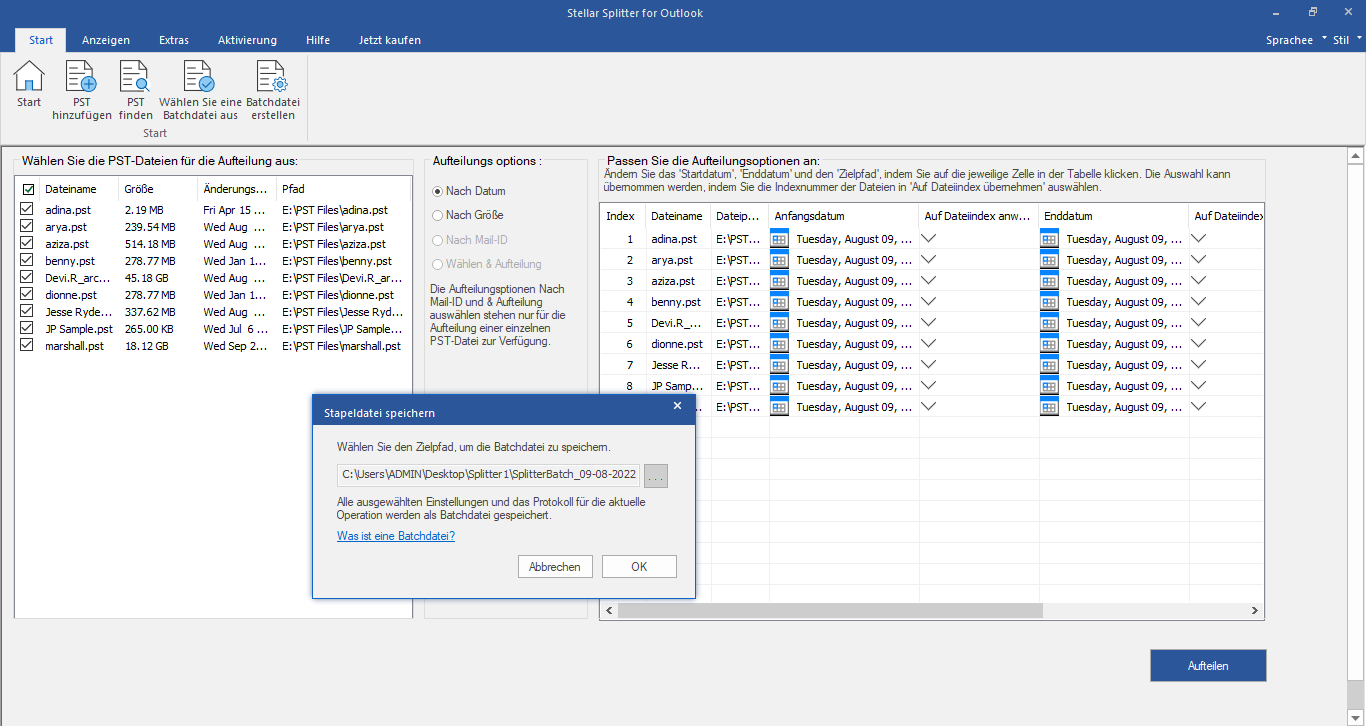Open the Sprachee language dropdown
The image size is (1366, 726).
tap(1296, 40)
